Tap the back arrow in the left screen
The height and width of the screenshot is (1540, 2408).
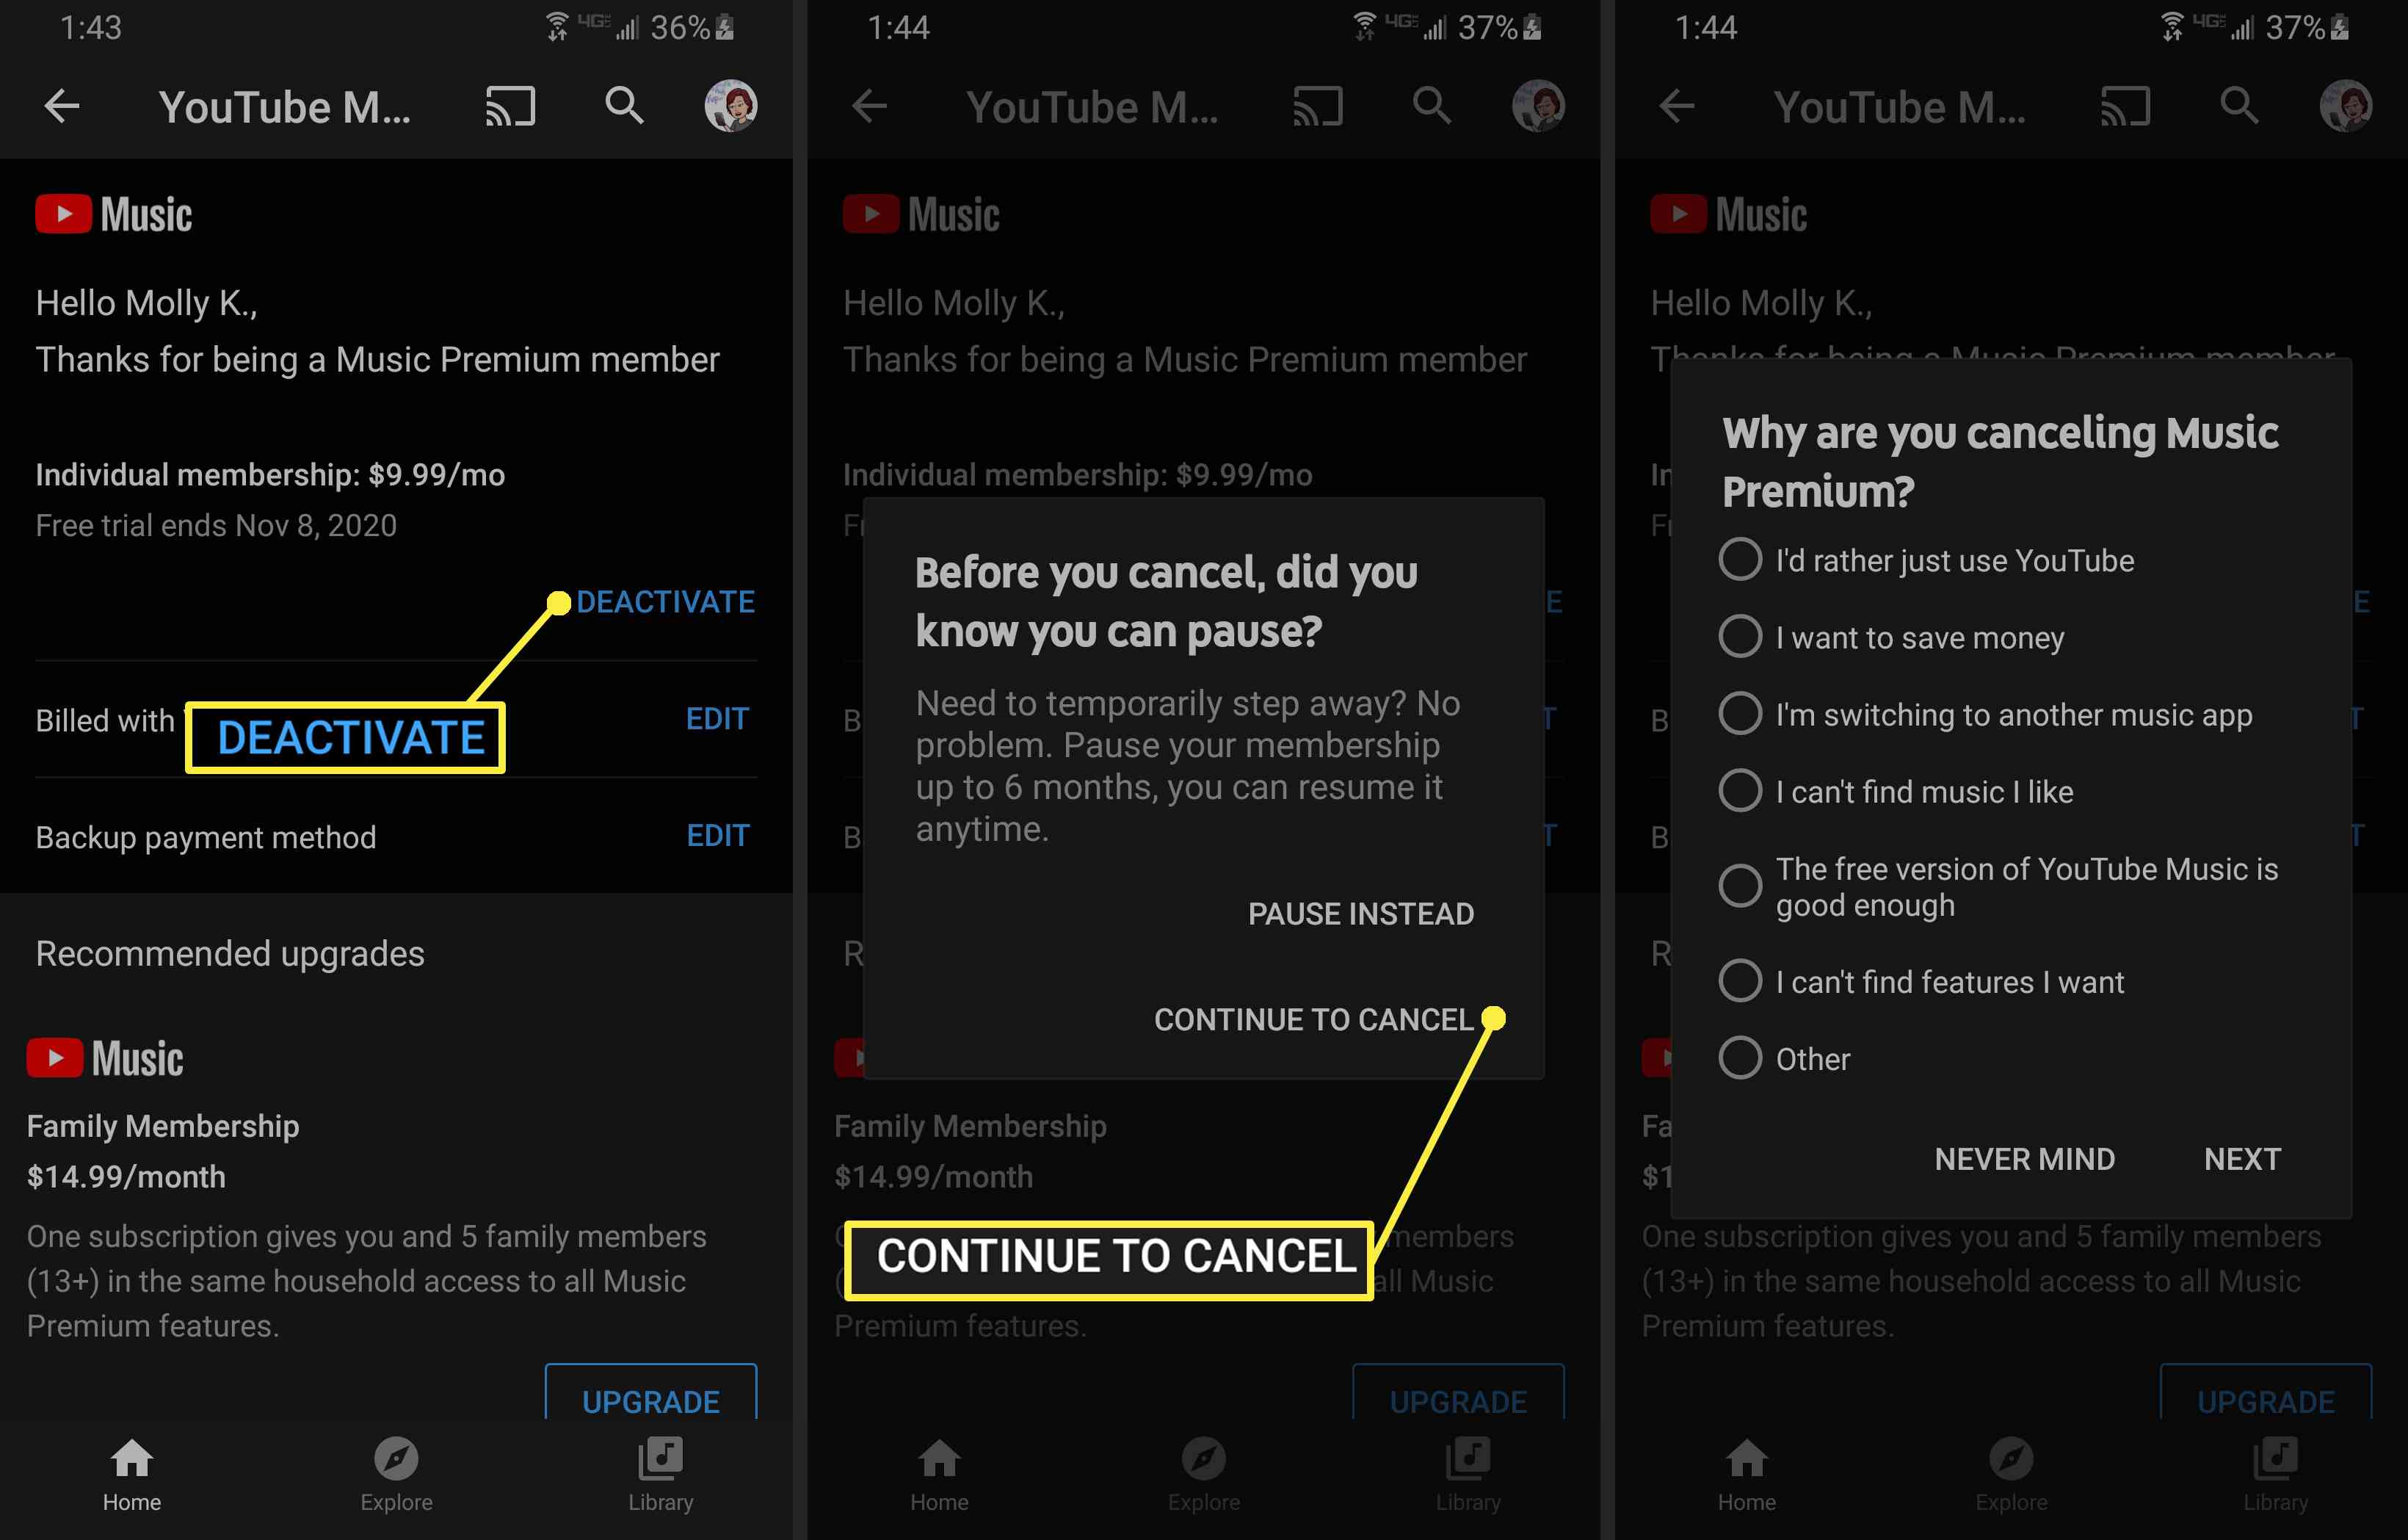click(x=62, y=106)
